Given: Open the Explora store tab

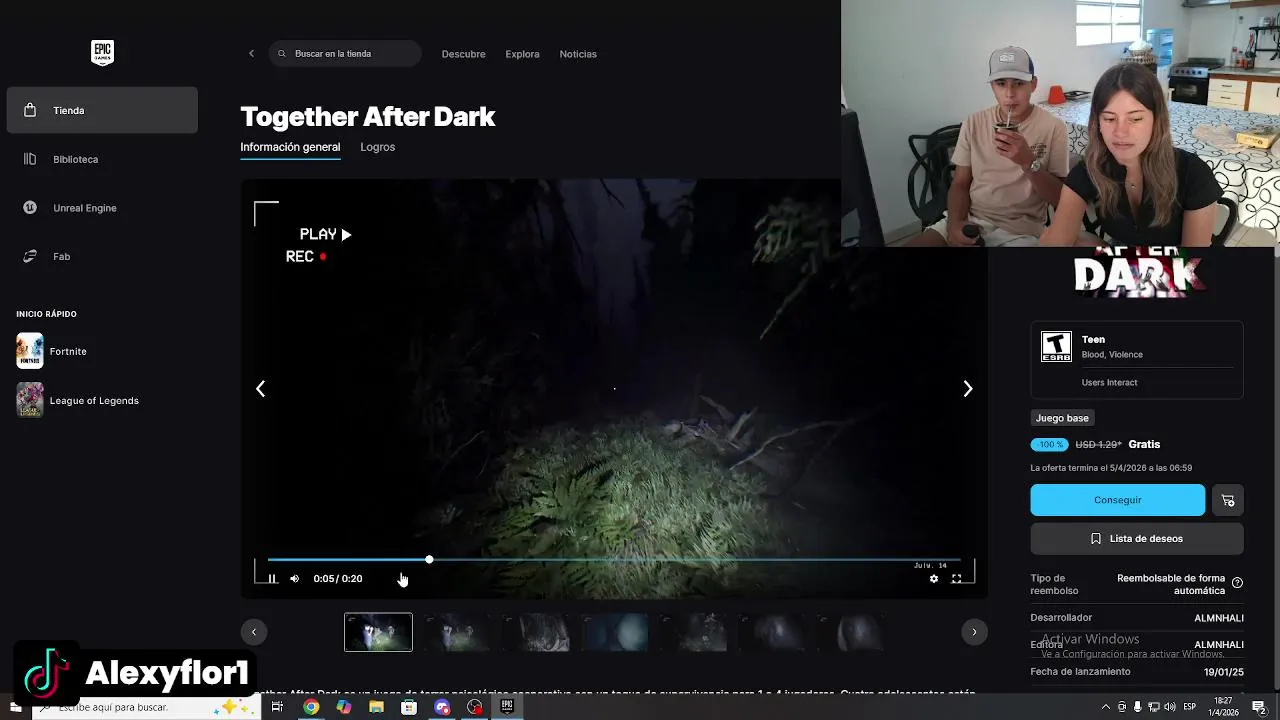Looking at the screenshot, I should [x=522, y=54].
